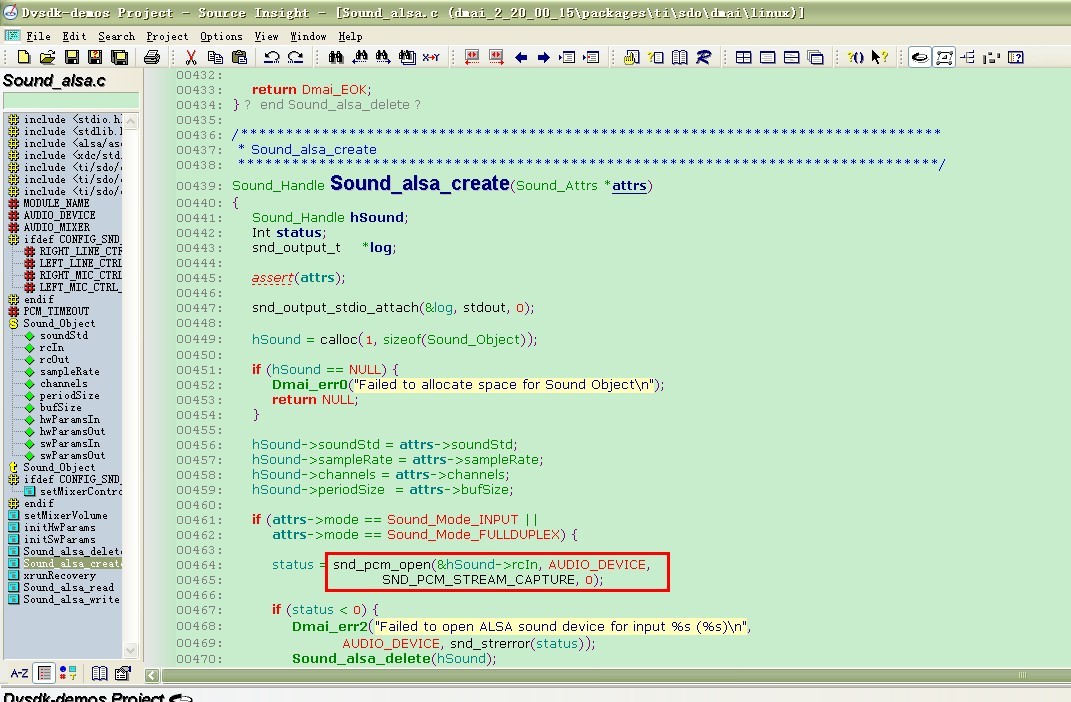Viewport: 1071px width, 702px height.
Task: Click the symbol list scroll up arrow
Action: click(x=130, y=121)
